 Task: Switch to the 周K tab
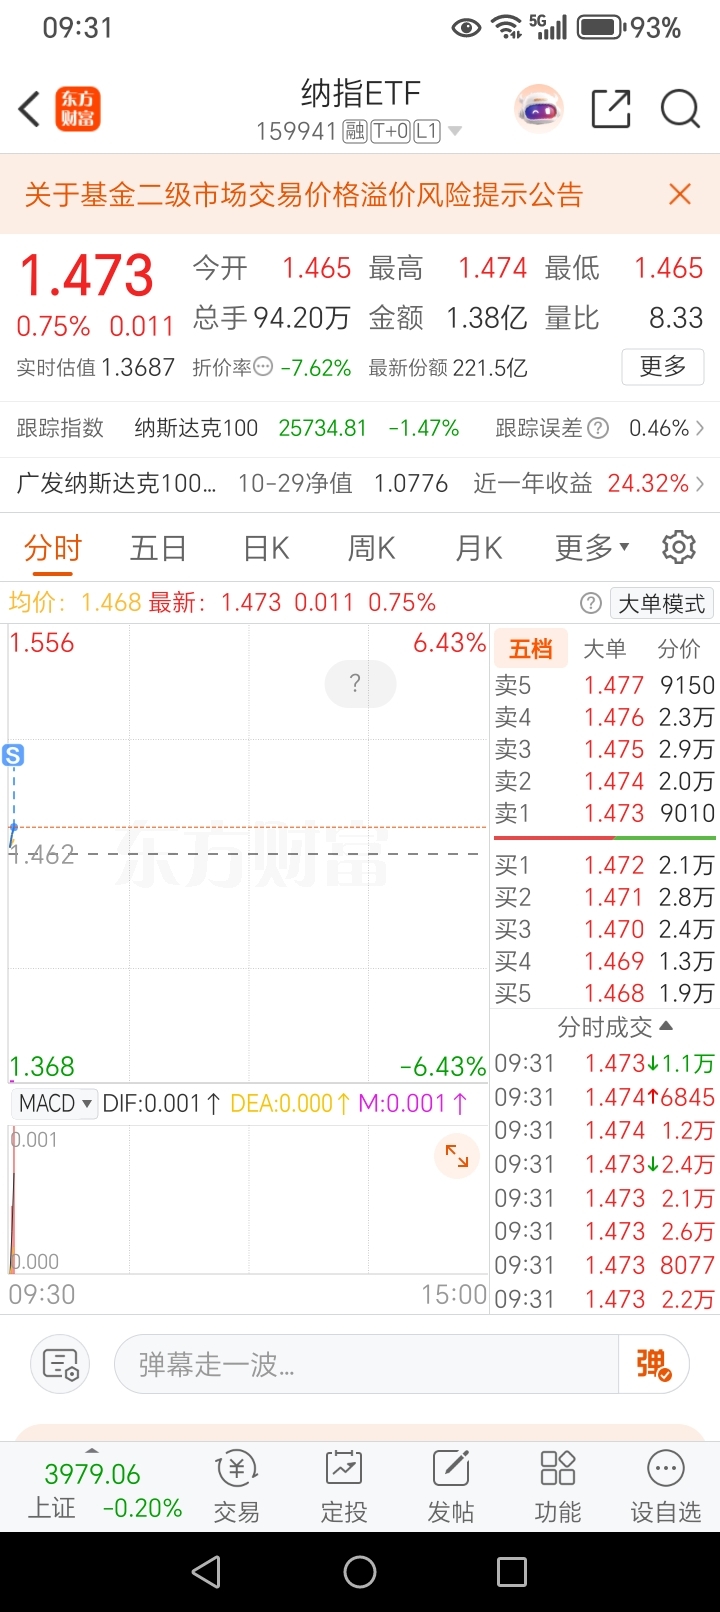coord(371,548)
